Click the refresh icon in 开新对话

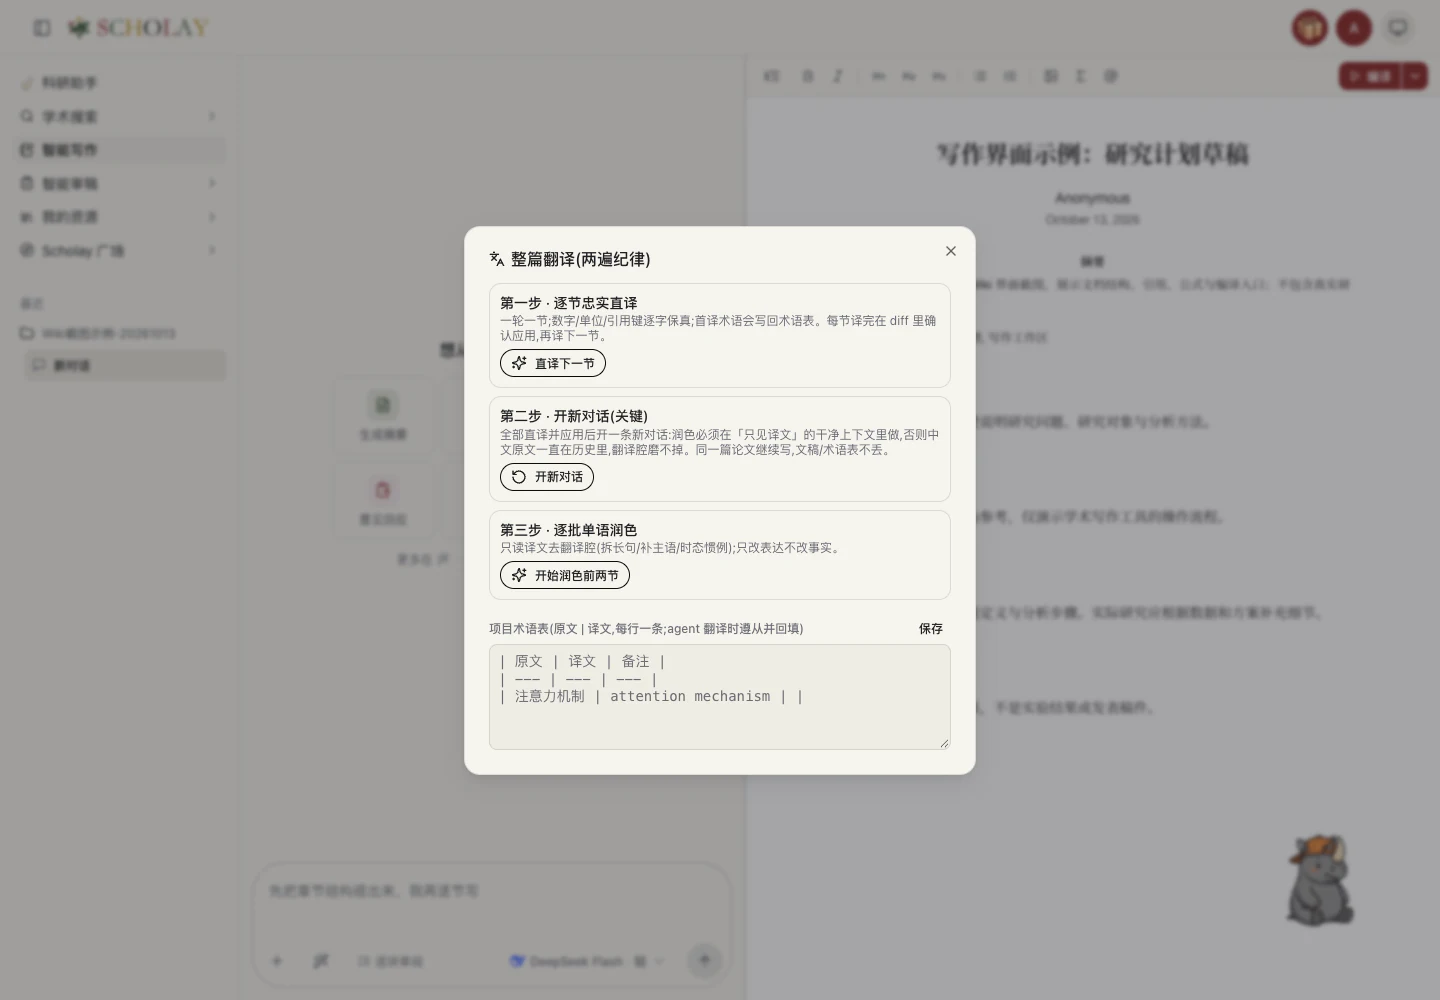point(519,477)
